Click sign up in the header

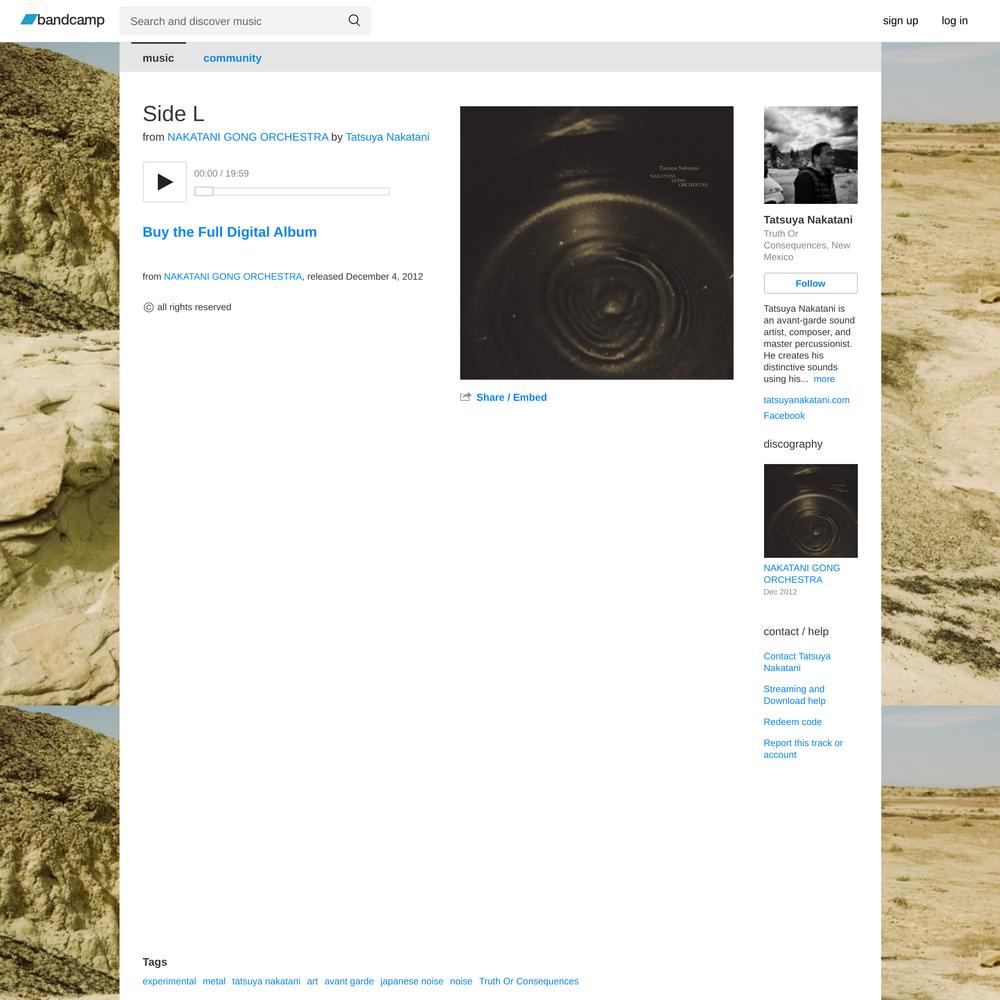click(x=900, y=20)
